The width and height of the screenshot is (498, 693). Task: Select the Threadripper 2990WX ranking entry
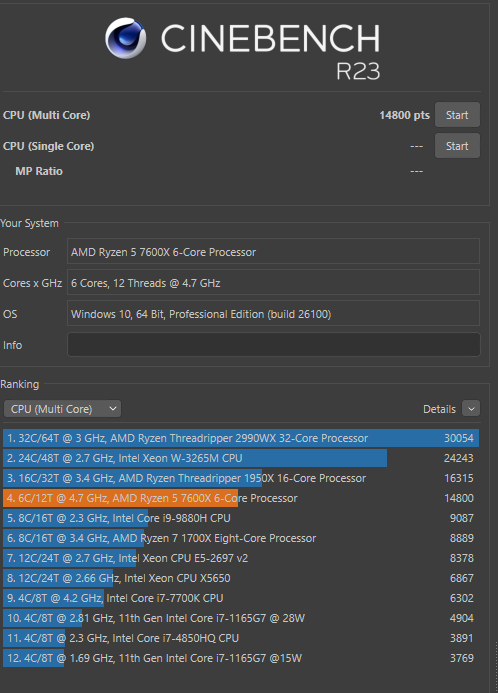tap(241, 438)
